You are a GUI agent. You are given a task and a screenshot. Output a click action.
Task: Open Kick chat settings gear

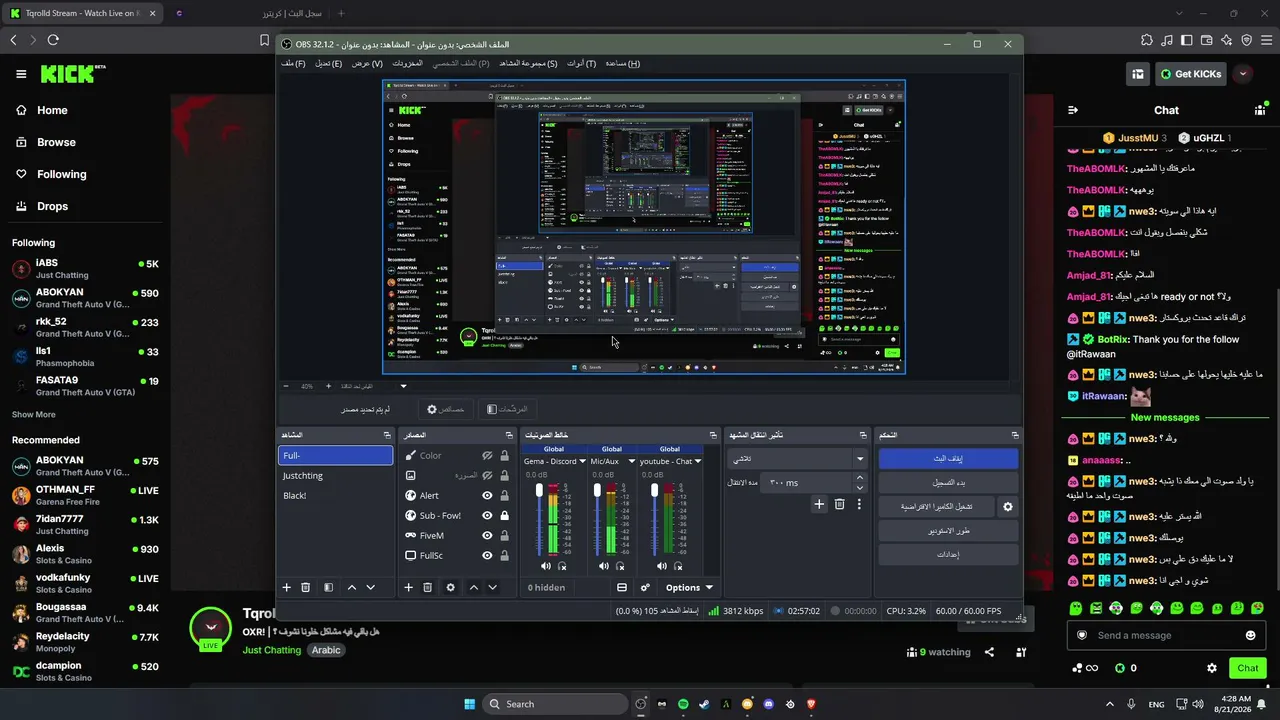click(1212, 668)
